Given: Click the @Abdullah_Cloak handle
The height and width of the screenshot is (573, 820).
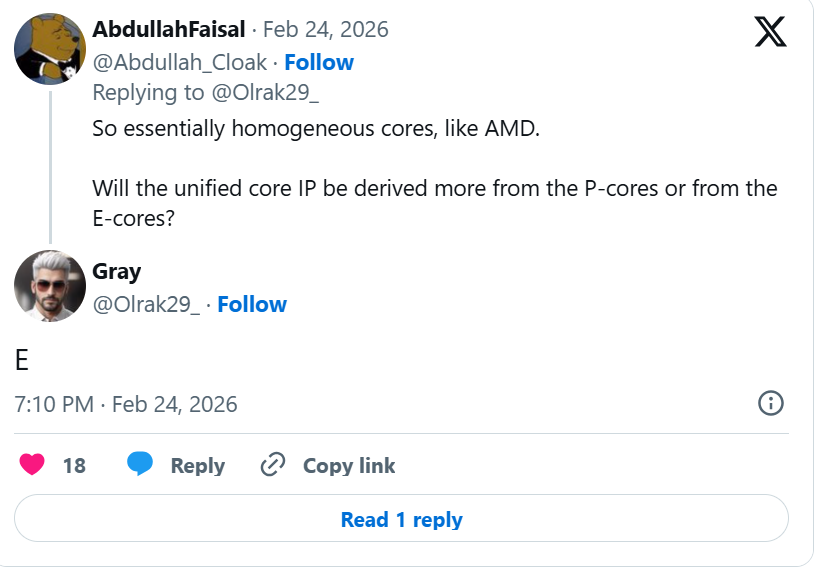Looking at the screenshot, I should click(x=180, y=62).
